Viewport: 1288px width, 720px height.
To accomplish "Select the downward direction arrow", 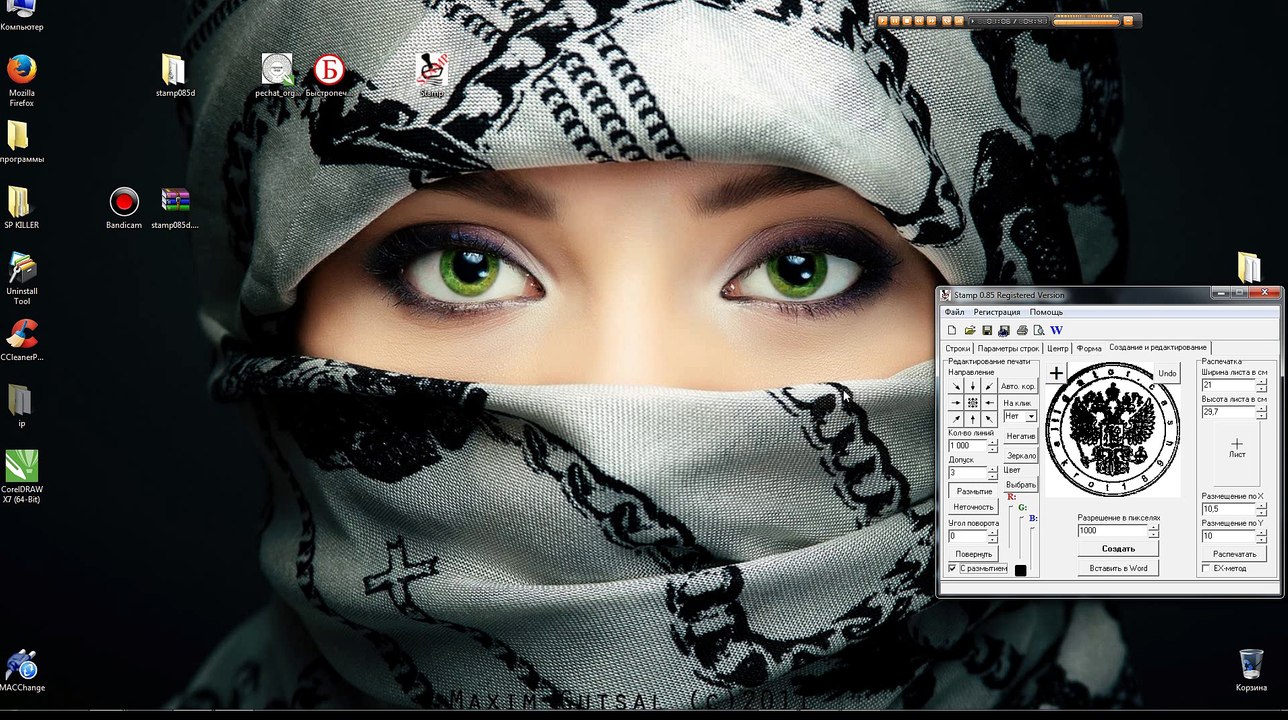I will (972, 386).
